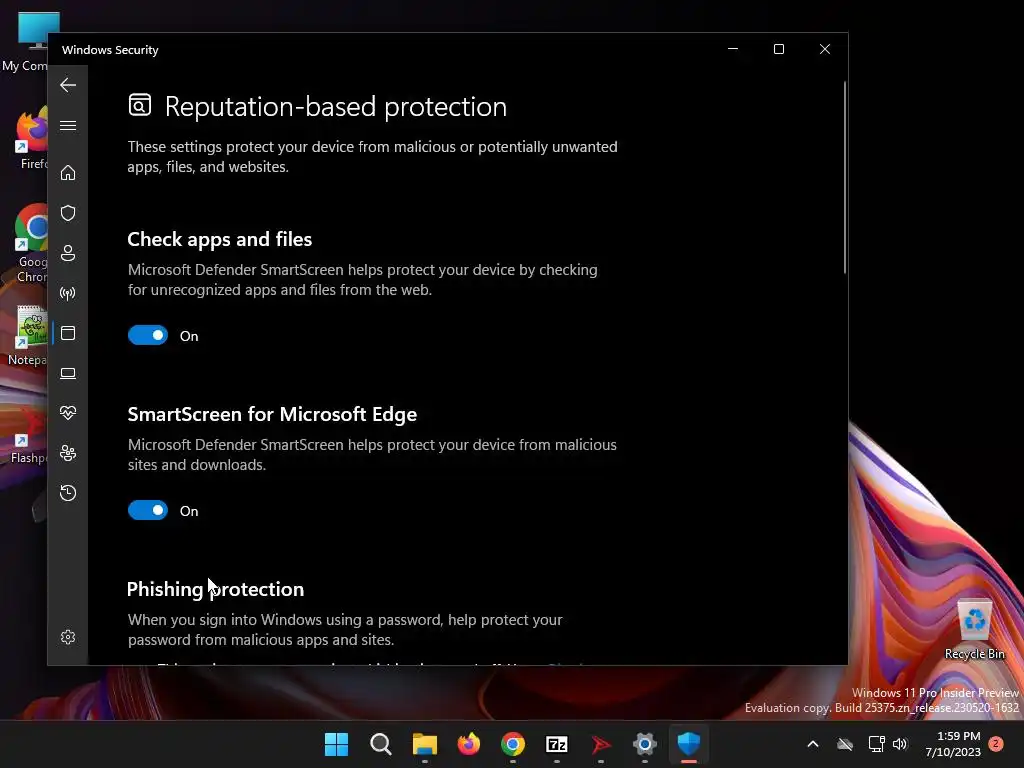Close the Windows Security window
The image size is (1024, 768).
[x=825, y=49]
